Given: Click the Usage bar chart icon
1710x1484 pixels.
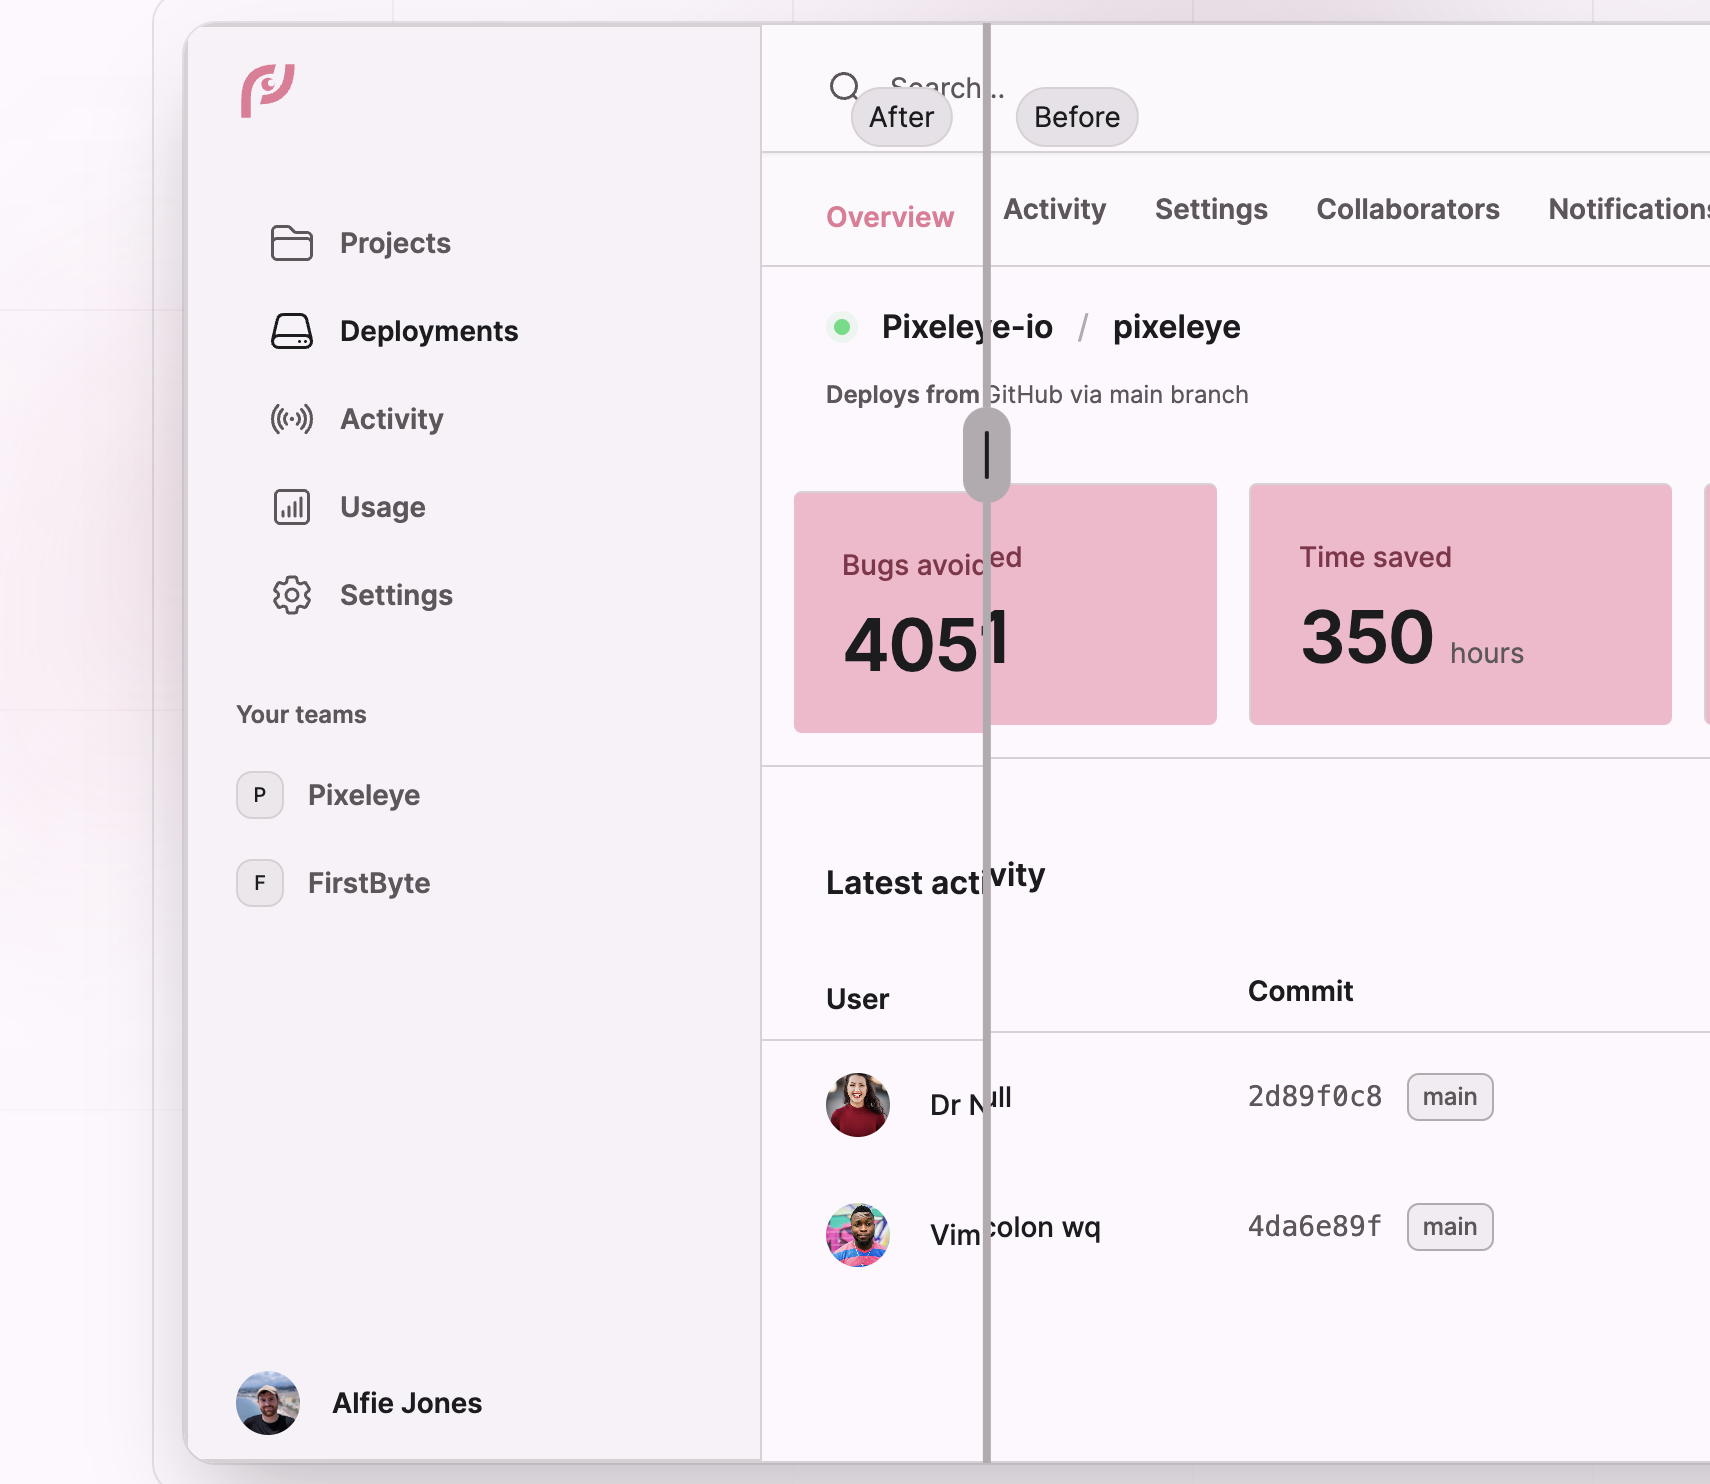Looking at the screenshot, I should click(x=292, y=507).
